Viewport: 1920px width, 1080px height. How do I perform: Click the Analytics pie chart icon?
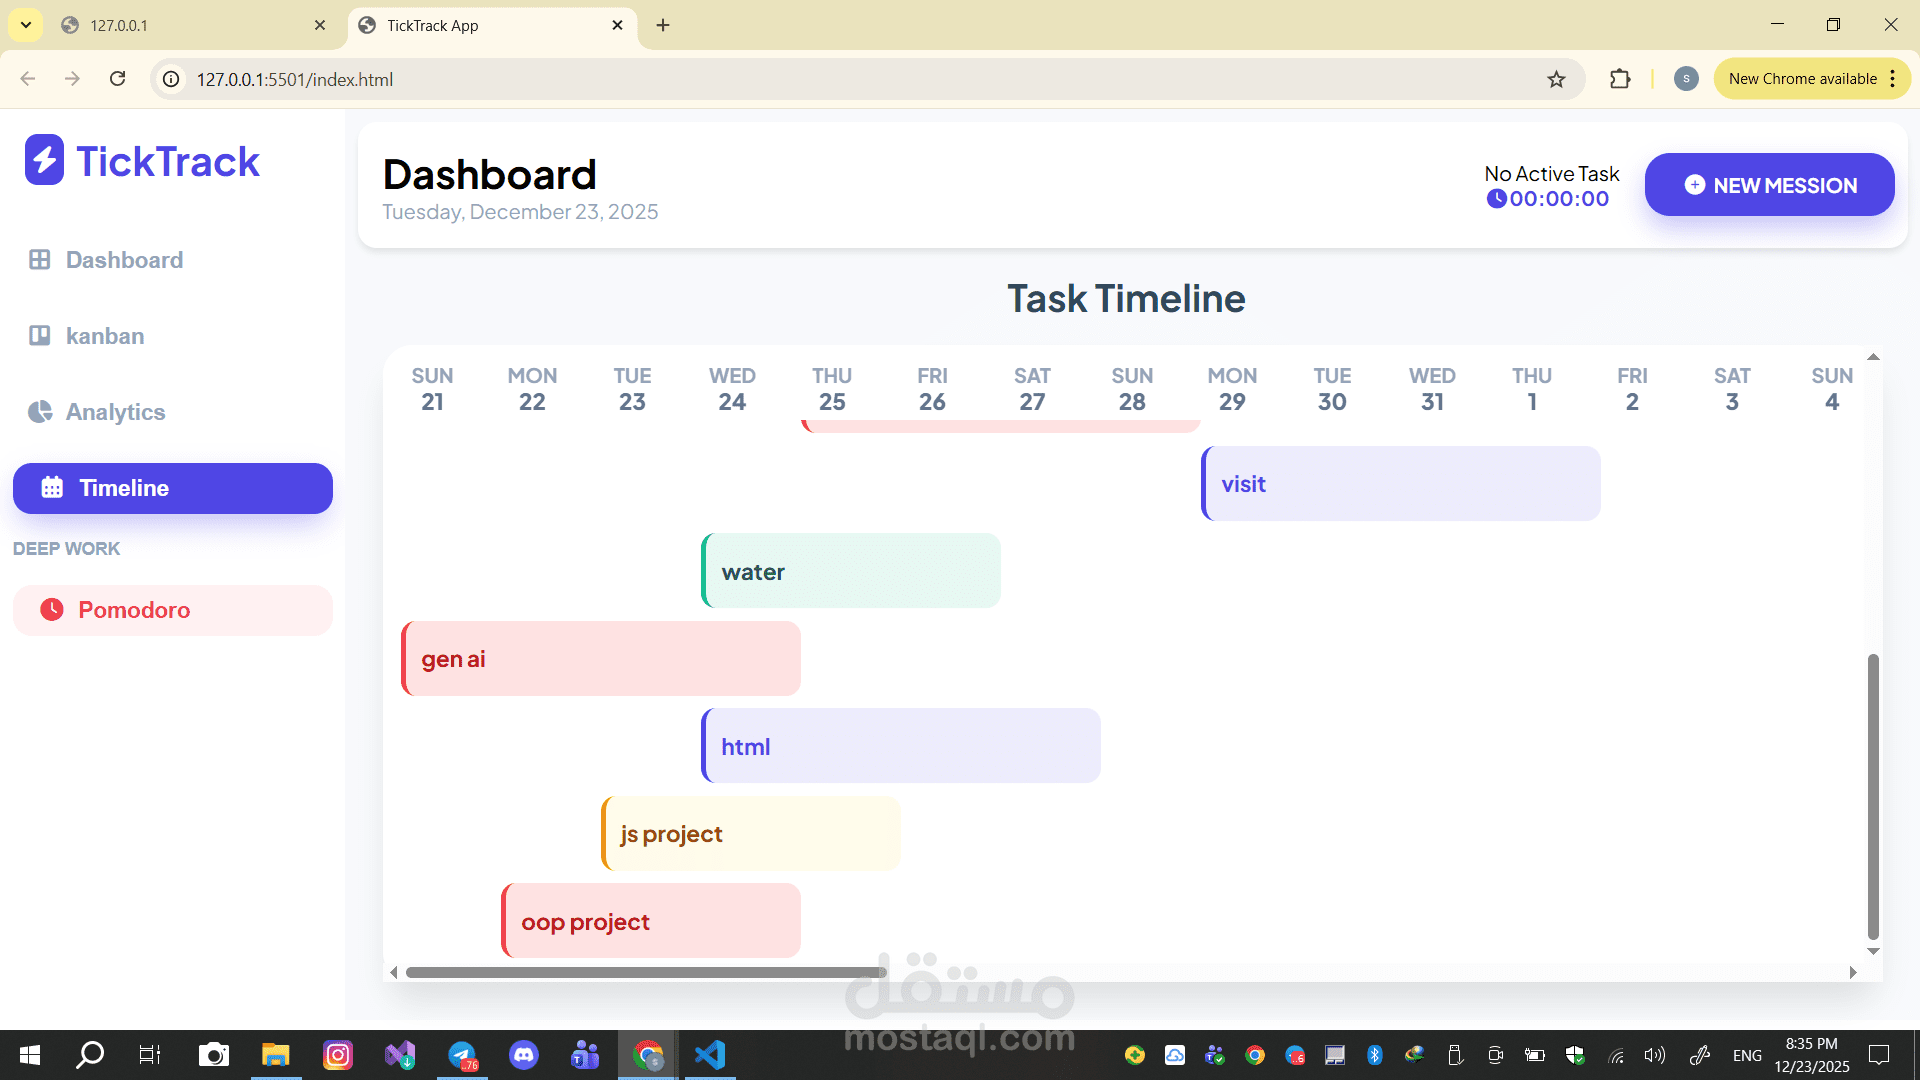[x=40, y=412]
